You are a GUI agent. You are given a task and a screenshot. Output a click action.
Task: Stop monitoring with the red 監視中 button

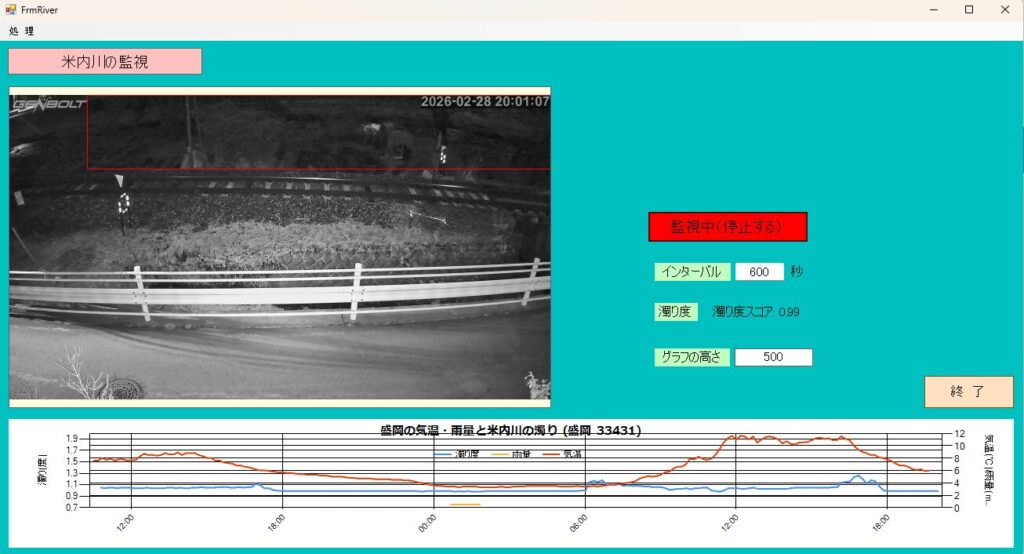(727, 227)
